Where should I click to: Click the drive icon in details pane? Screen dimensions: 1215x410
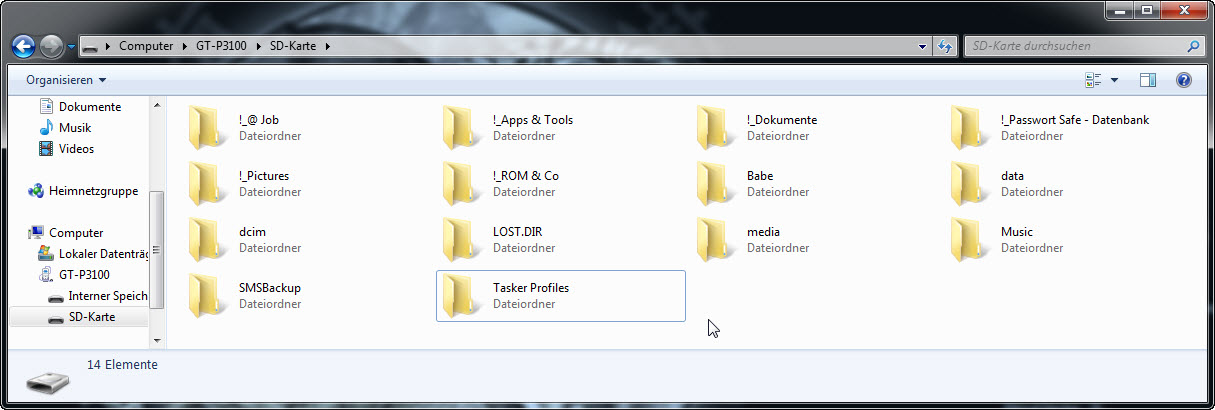47,382
